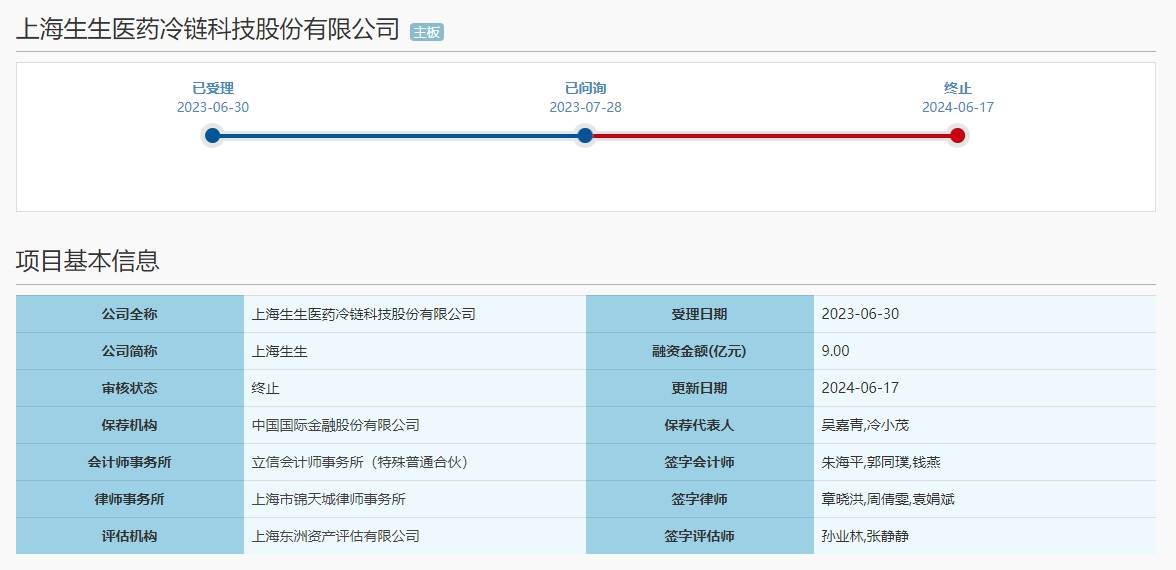Click the 公司简称 value 上海生生

coord(279,351)
